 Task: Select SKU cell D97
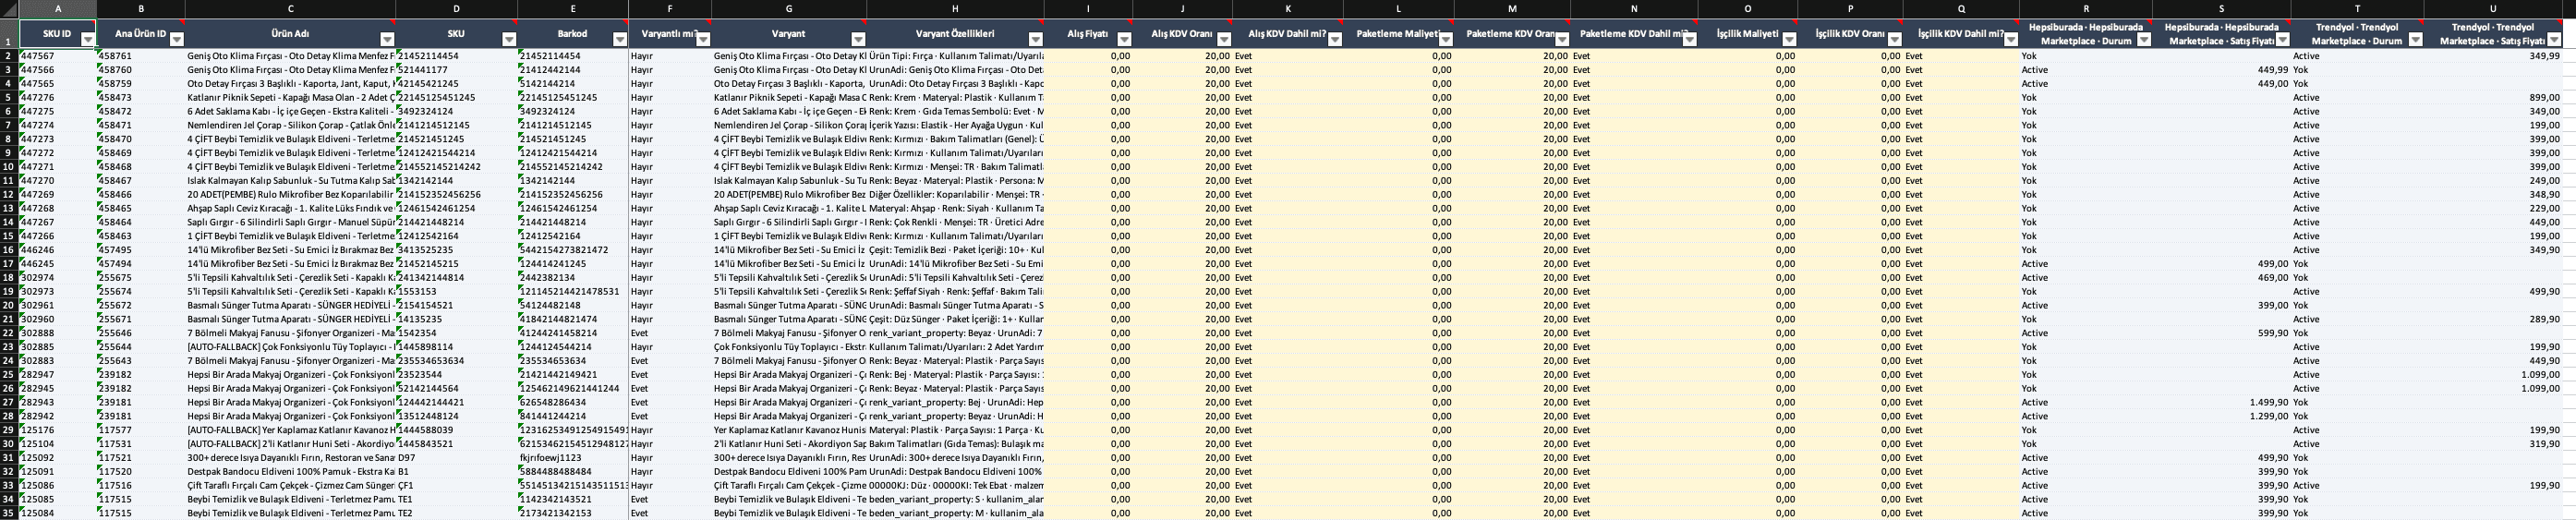pos(456,458)
